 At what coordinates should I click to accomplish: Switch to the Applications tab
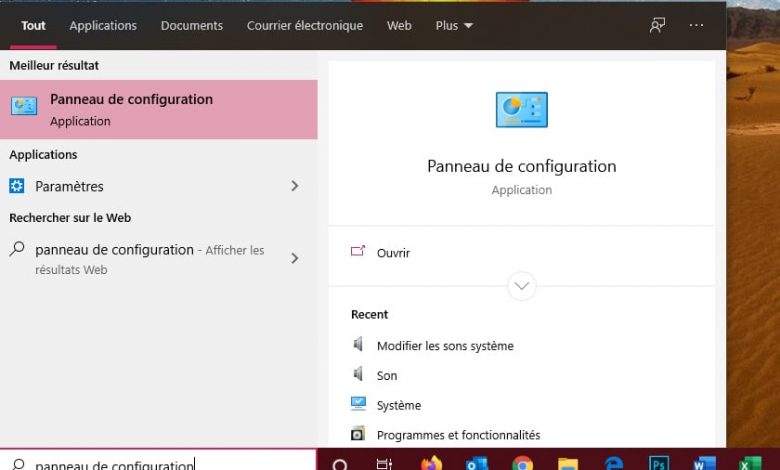(103, 25)
